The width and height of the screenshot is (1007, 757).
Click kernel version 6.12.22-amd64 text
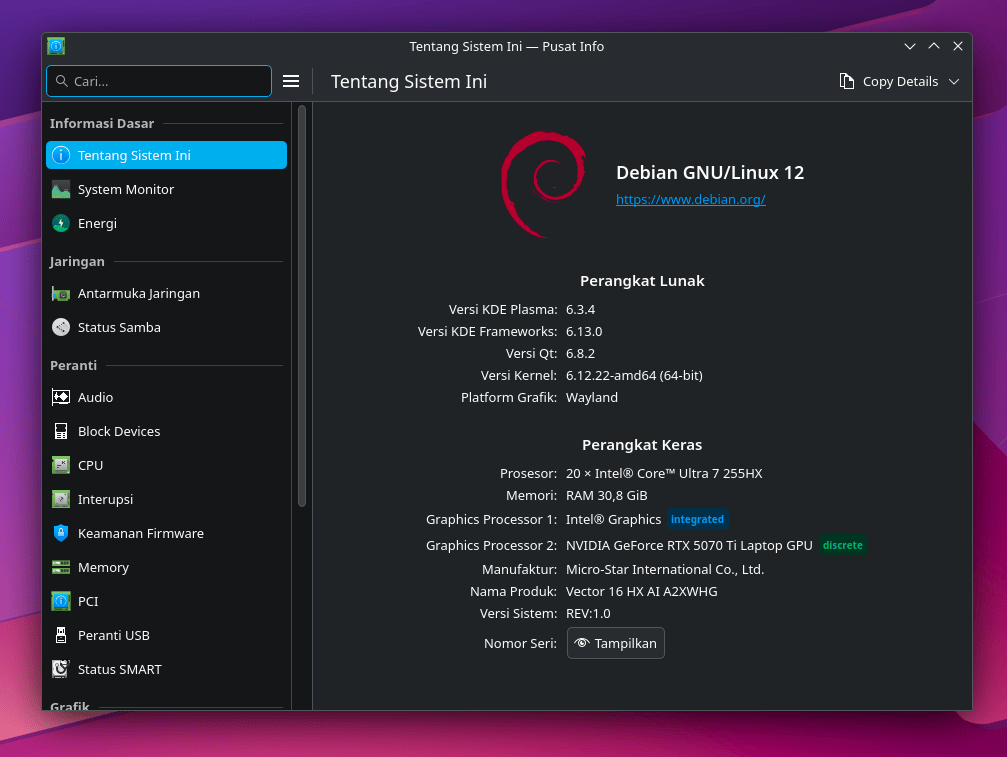(x=634, y=376)
